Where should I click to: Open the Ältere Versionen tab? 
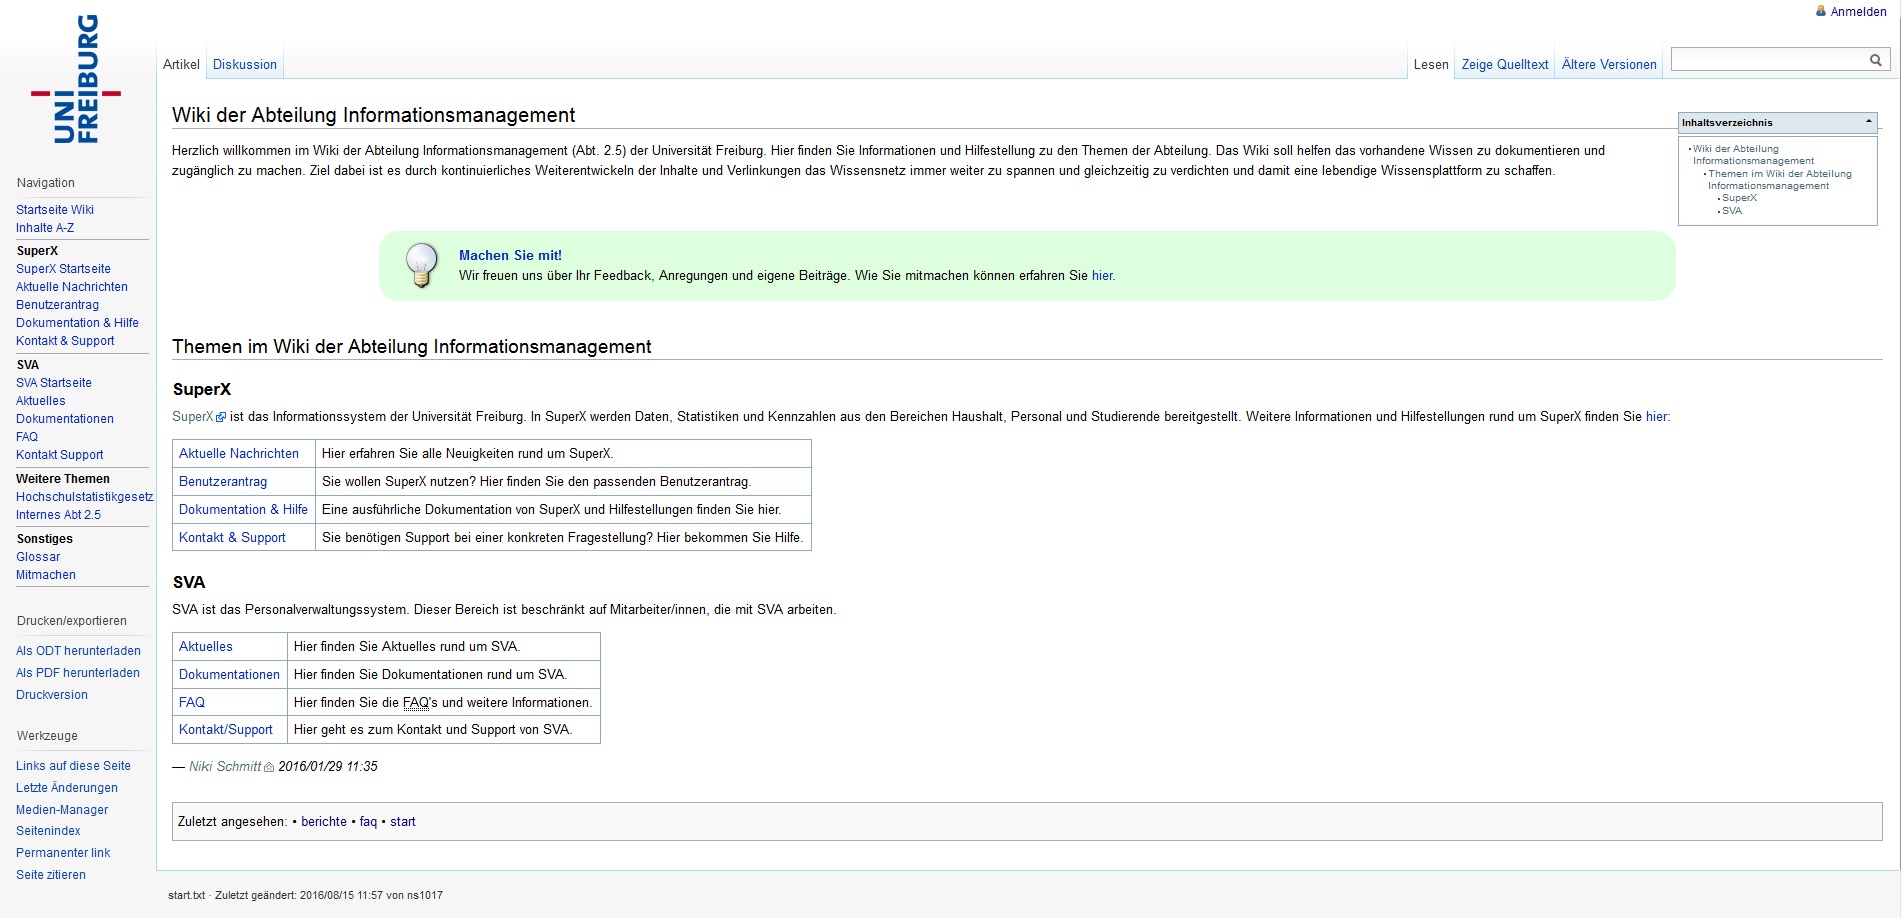(x=1609, y=64)
